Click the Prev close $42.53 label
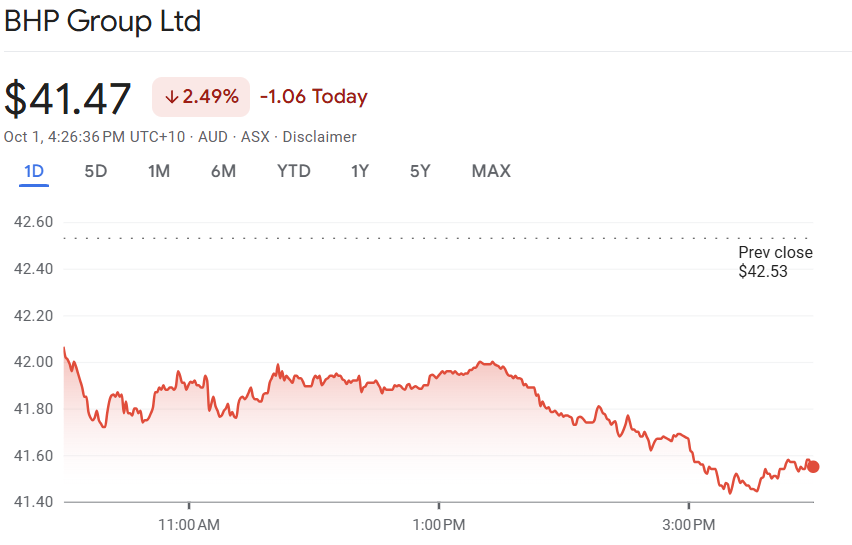 click(775, 261)
